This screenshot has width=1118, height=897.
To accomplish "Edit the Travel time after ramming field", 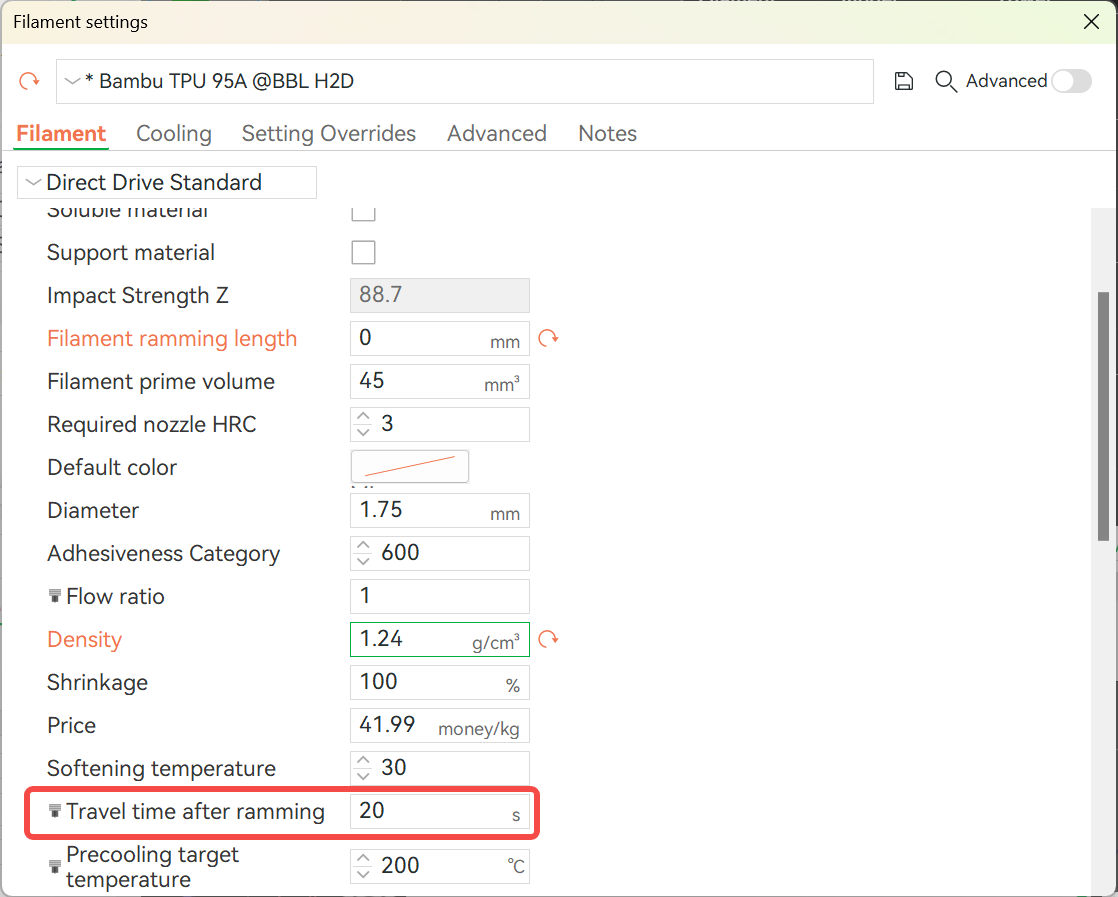I will click(x=440, y=811).
